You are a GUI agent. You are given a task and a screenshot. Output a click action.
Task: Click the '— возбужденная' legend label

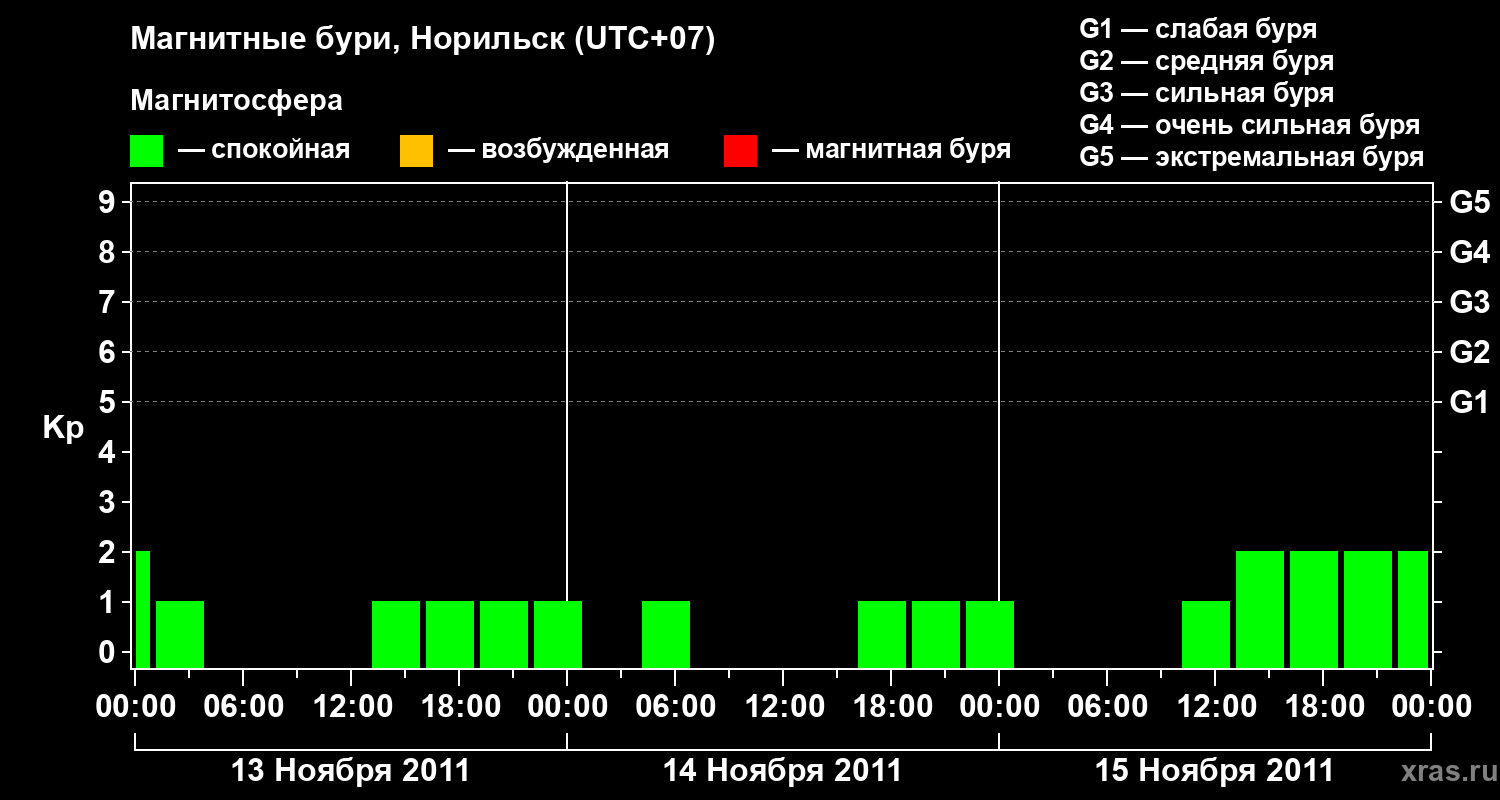point(558,150)
